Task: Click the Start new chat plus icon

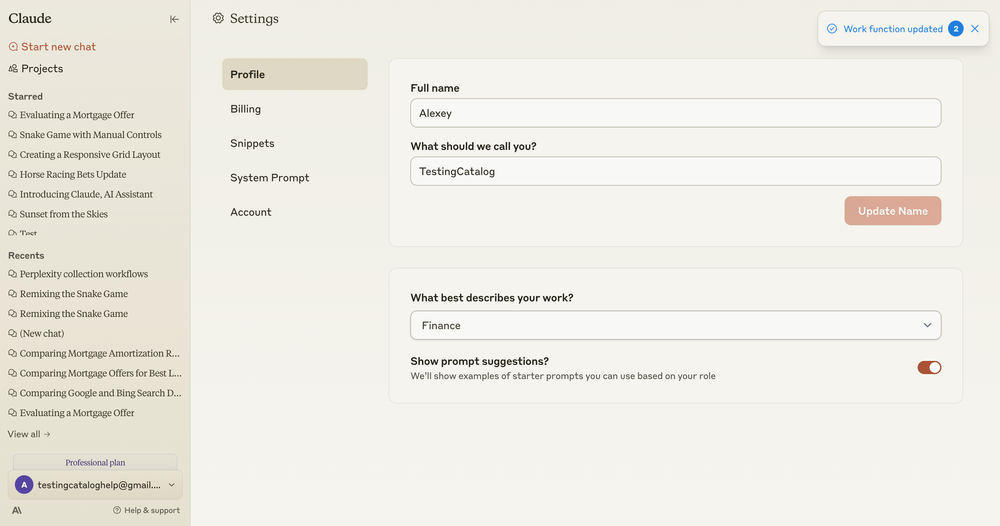Action: point(13,47)
